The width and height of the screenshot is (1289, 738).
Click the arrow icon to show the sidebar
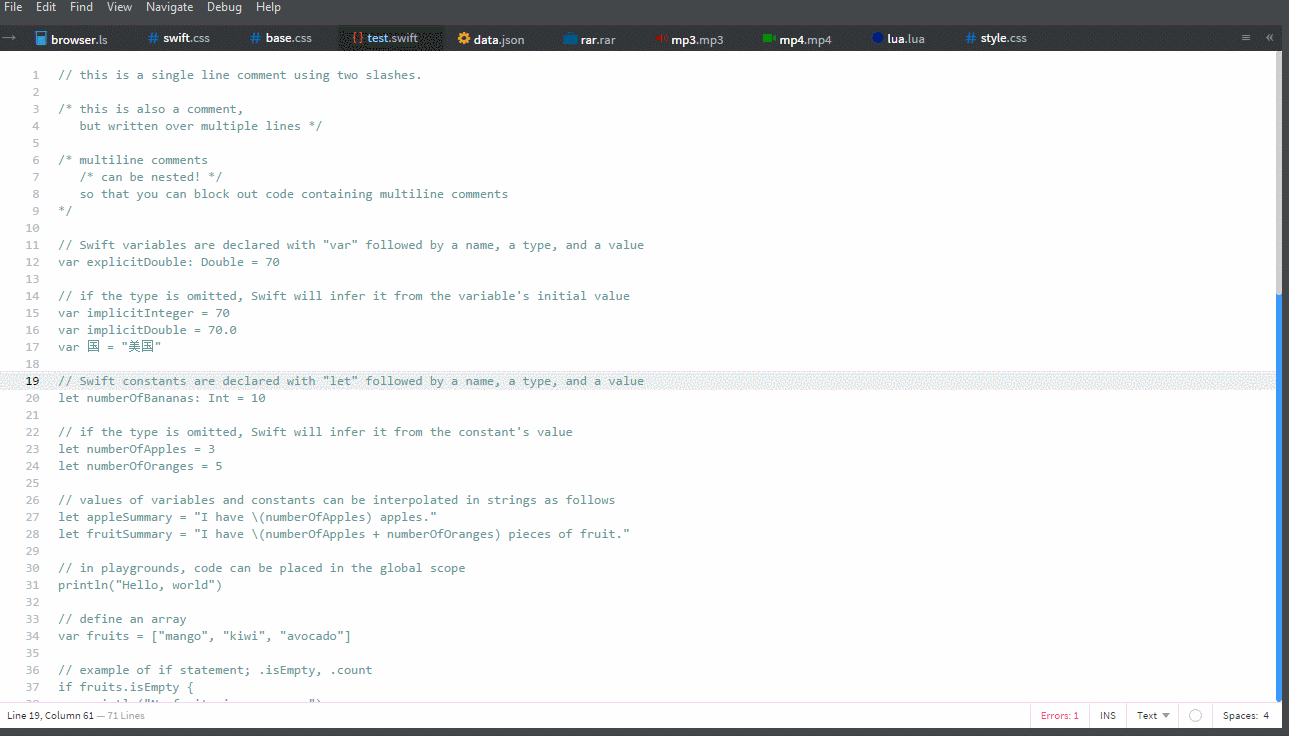coord(9,38)
